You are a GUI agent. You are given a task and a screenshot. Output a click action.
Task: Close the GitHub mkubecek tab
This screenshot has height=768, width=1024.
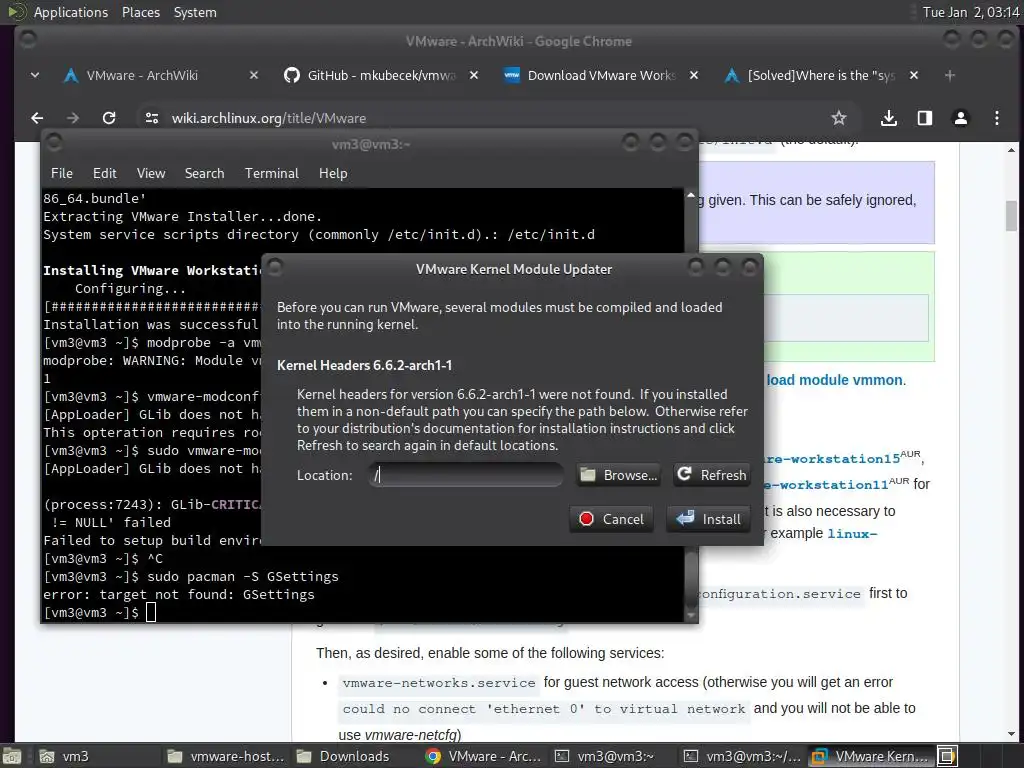(474, 76)
